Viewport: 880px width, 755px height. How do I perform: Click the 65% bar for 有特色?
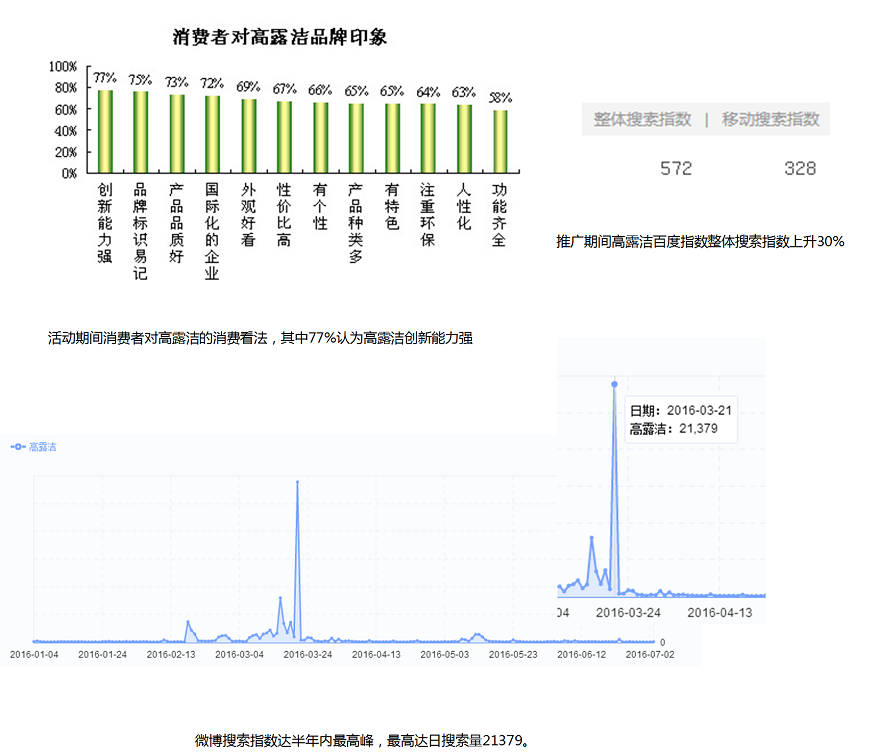click(x=392, y=138)
